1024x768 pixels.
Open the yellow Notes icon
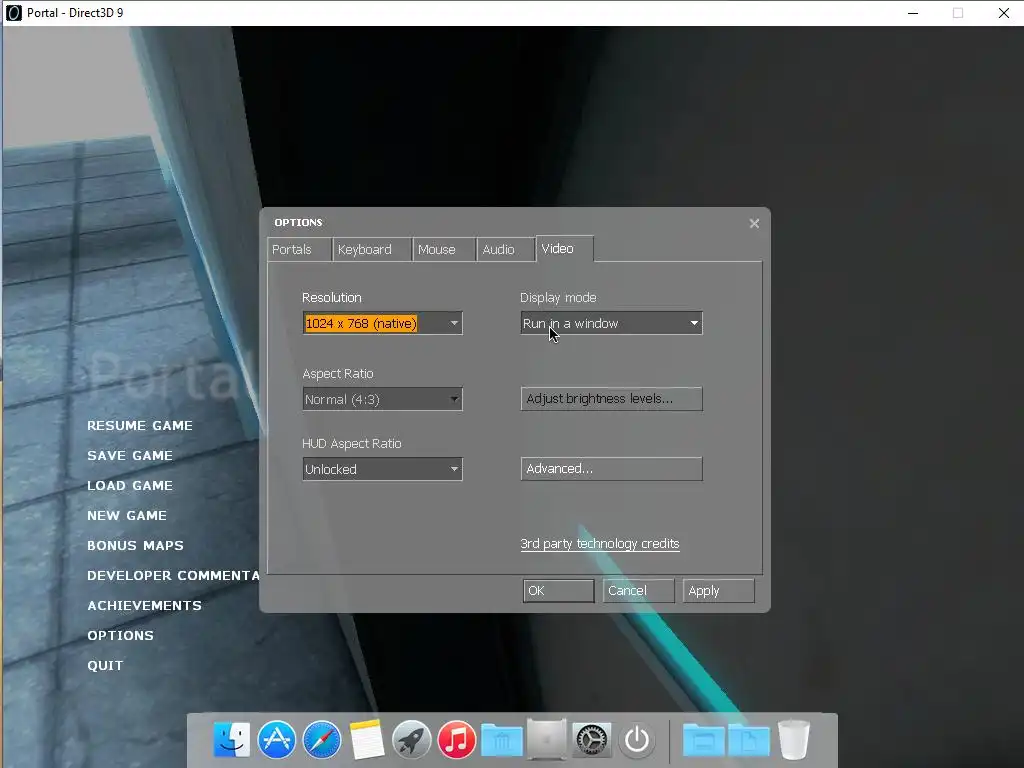click(x=366, y=740)
